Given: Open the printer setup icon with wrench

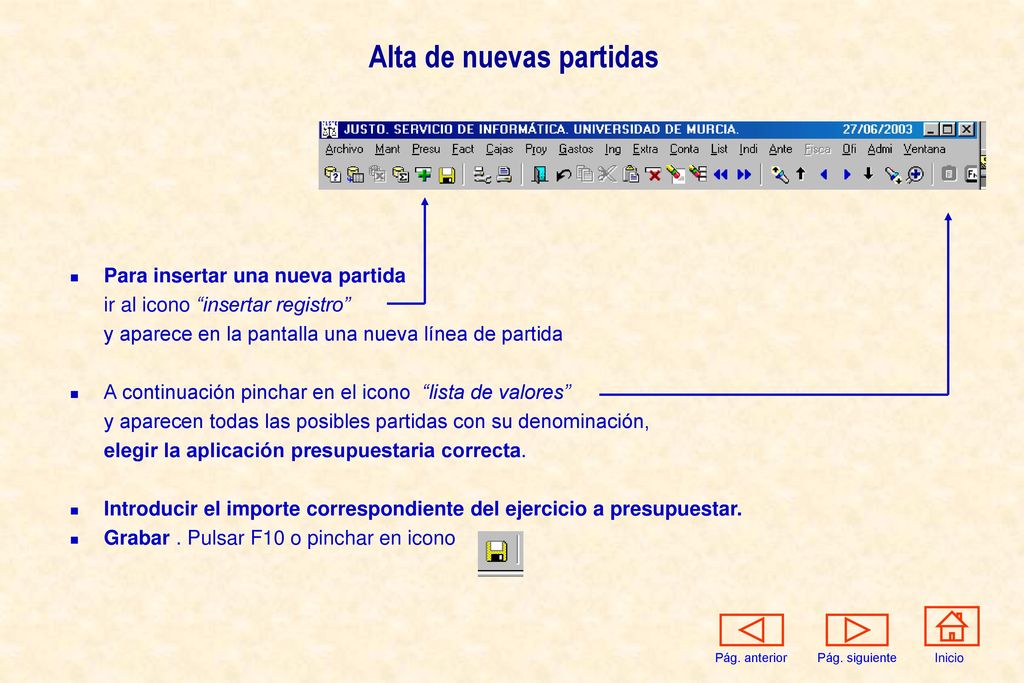Looking at the screenshot, I should coord(482,174).
